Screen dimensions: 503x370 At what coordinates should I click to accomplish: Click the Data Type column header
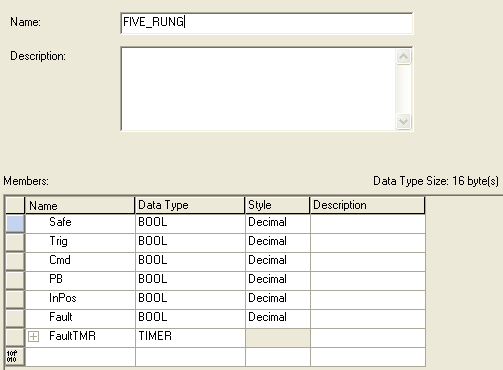click(190, 205)
